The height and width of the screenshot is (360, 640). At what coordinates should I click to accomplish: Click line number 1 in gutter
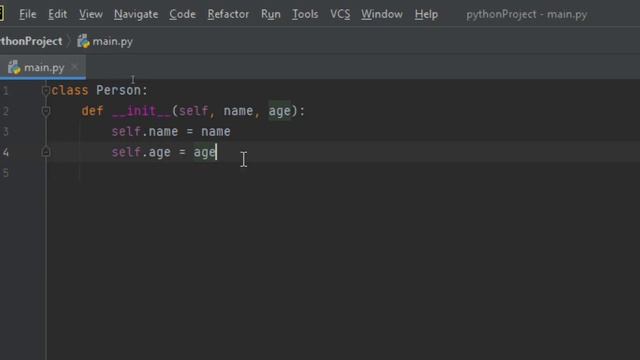(5, 91)
